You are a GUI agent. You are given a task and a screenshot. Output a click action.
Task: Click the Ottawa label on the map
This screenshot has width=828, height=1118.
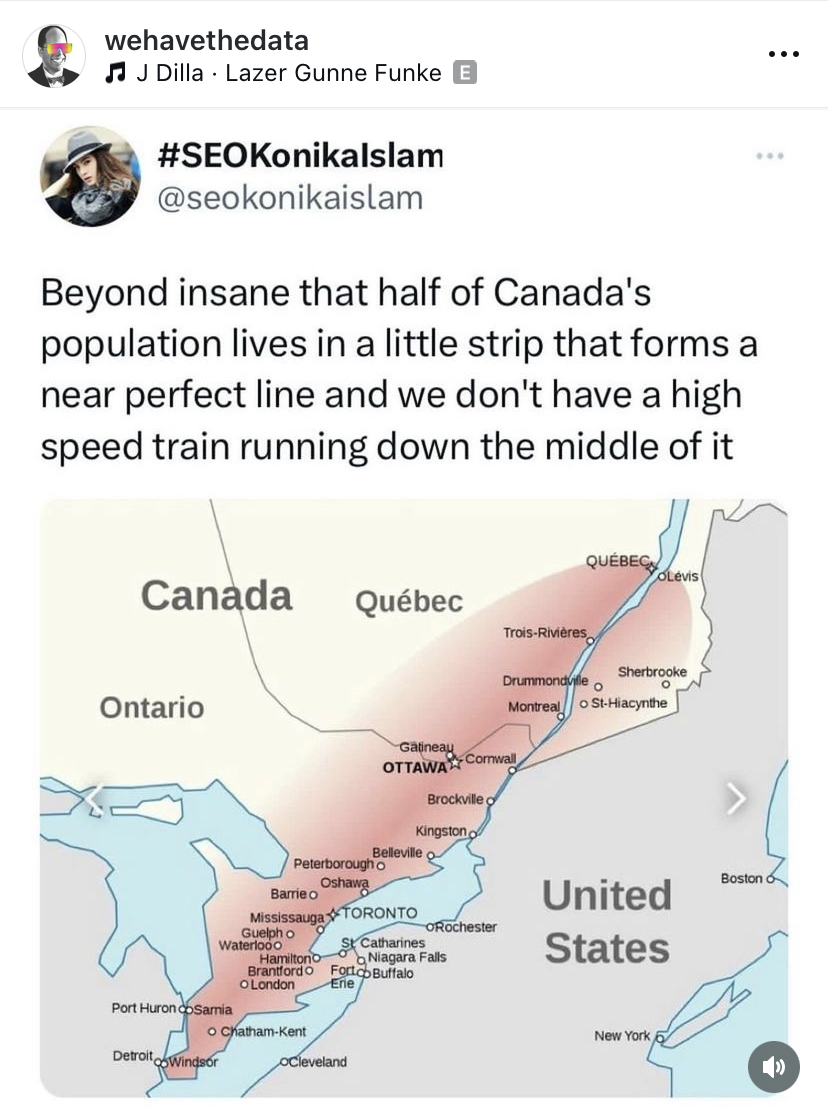[413, 768]
